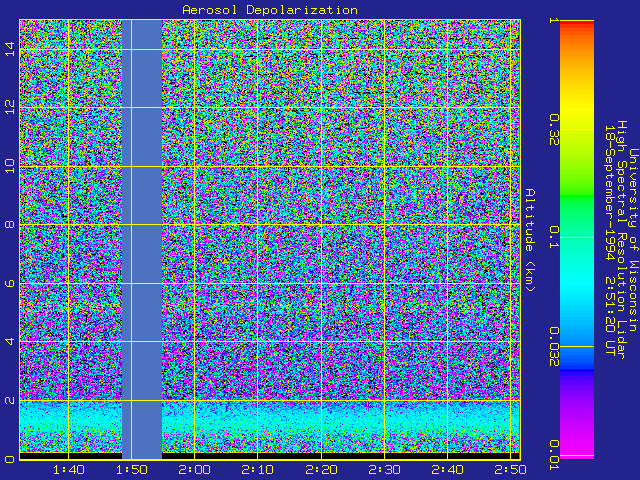Click the time axis label 2:40
640x480 pixels.
tap(448, 470)
